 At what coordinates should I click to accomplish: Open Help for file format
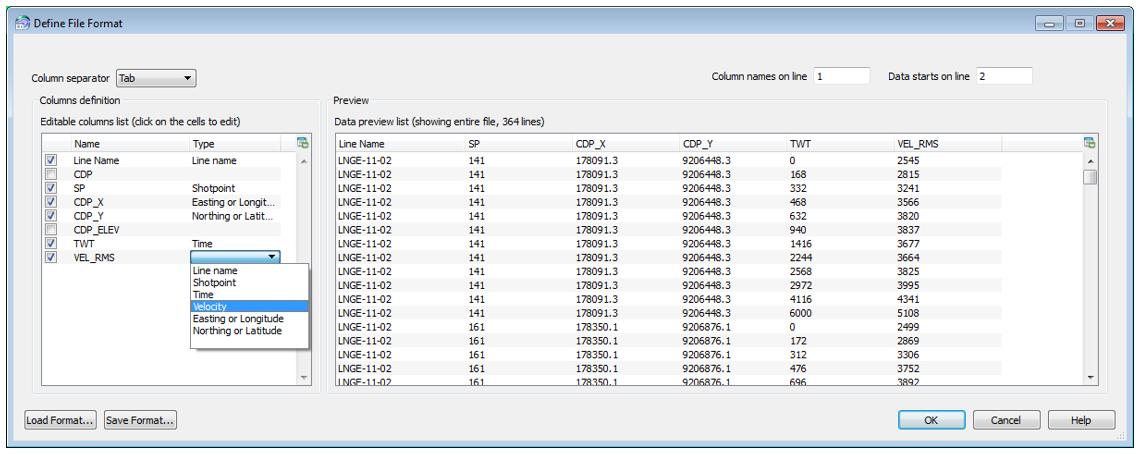(1080, 420)
